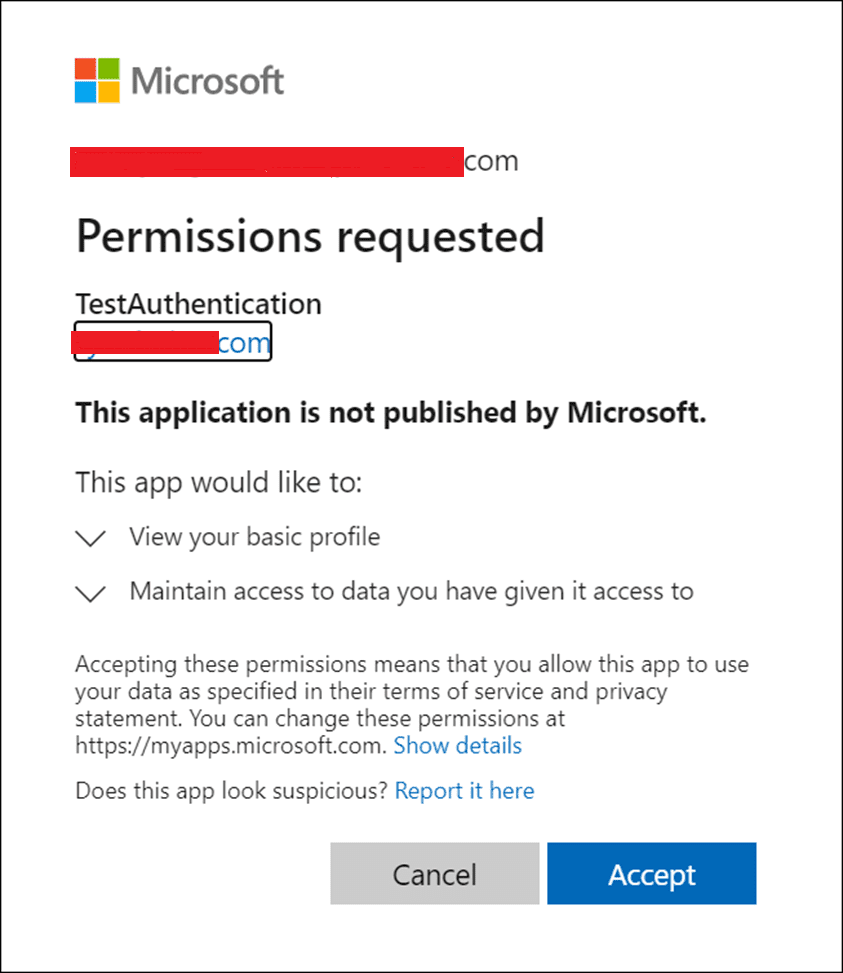Click the "This app would like to:" text

pos(218,483)
